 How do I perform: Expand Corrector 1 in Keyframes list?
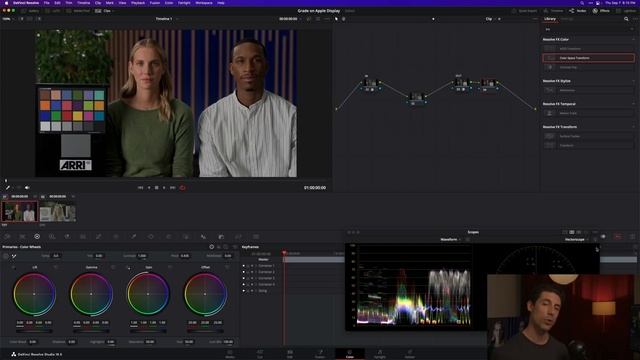point(256,266)
